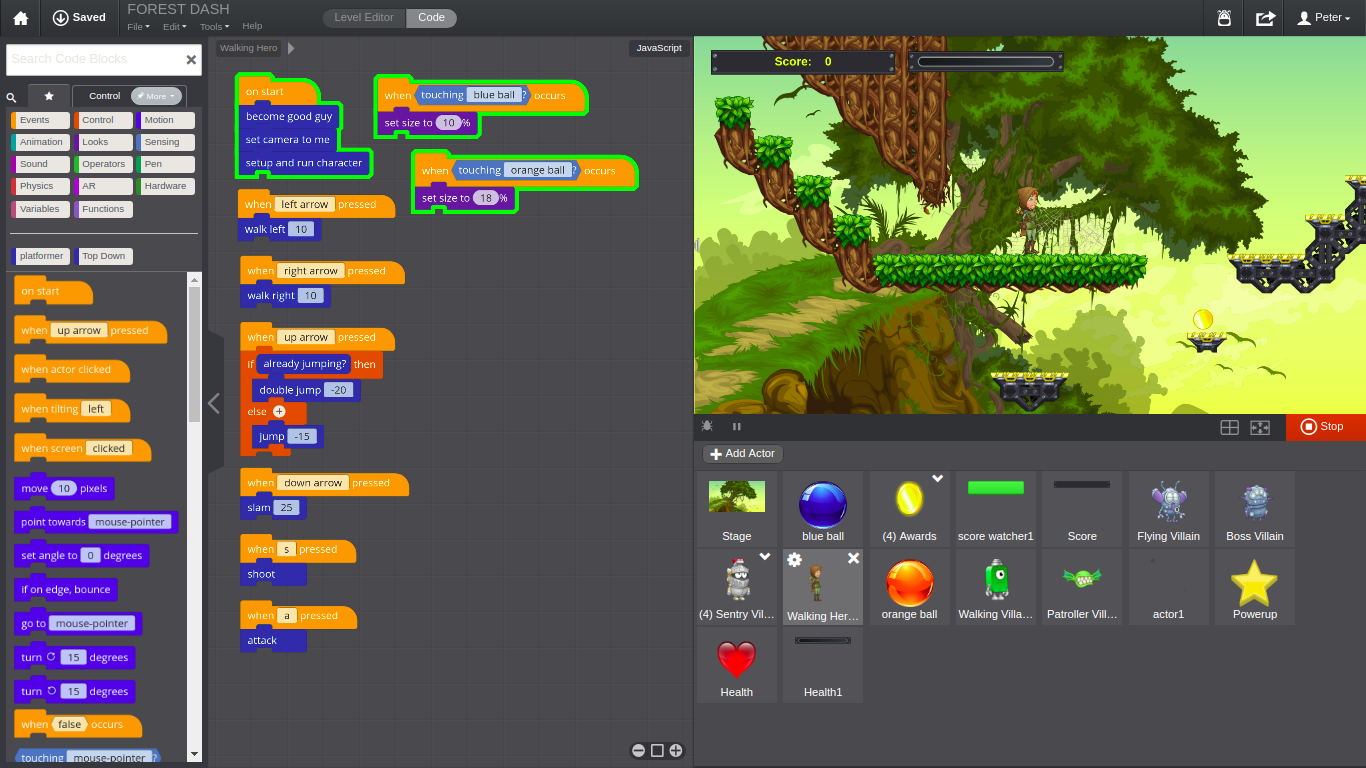The image size is (1366, 768).
Task: Expand the Peter user account menu
Action: [x=1323, y=18]
